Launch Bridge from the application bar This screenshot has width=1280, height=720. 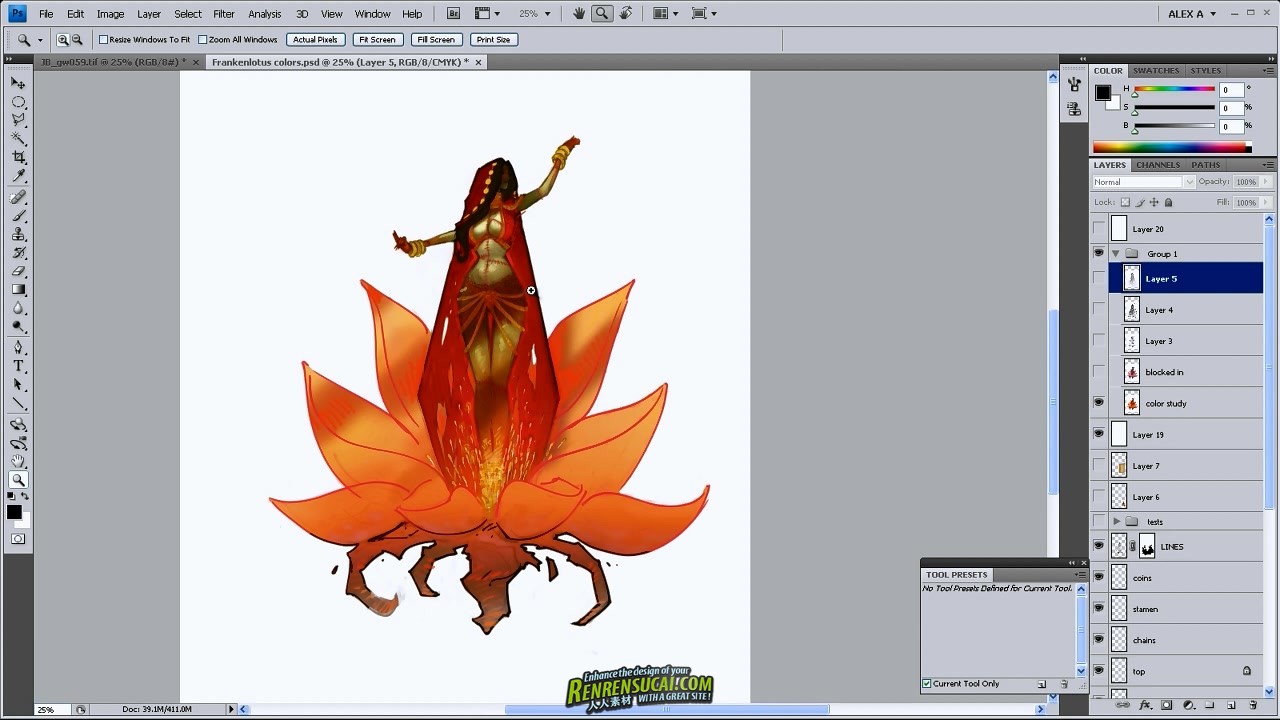tap(453, 14)
